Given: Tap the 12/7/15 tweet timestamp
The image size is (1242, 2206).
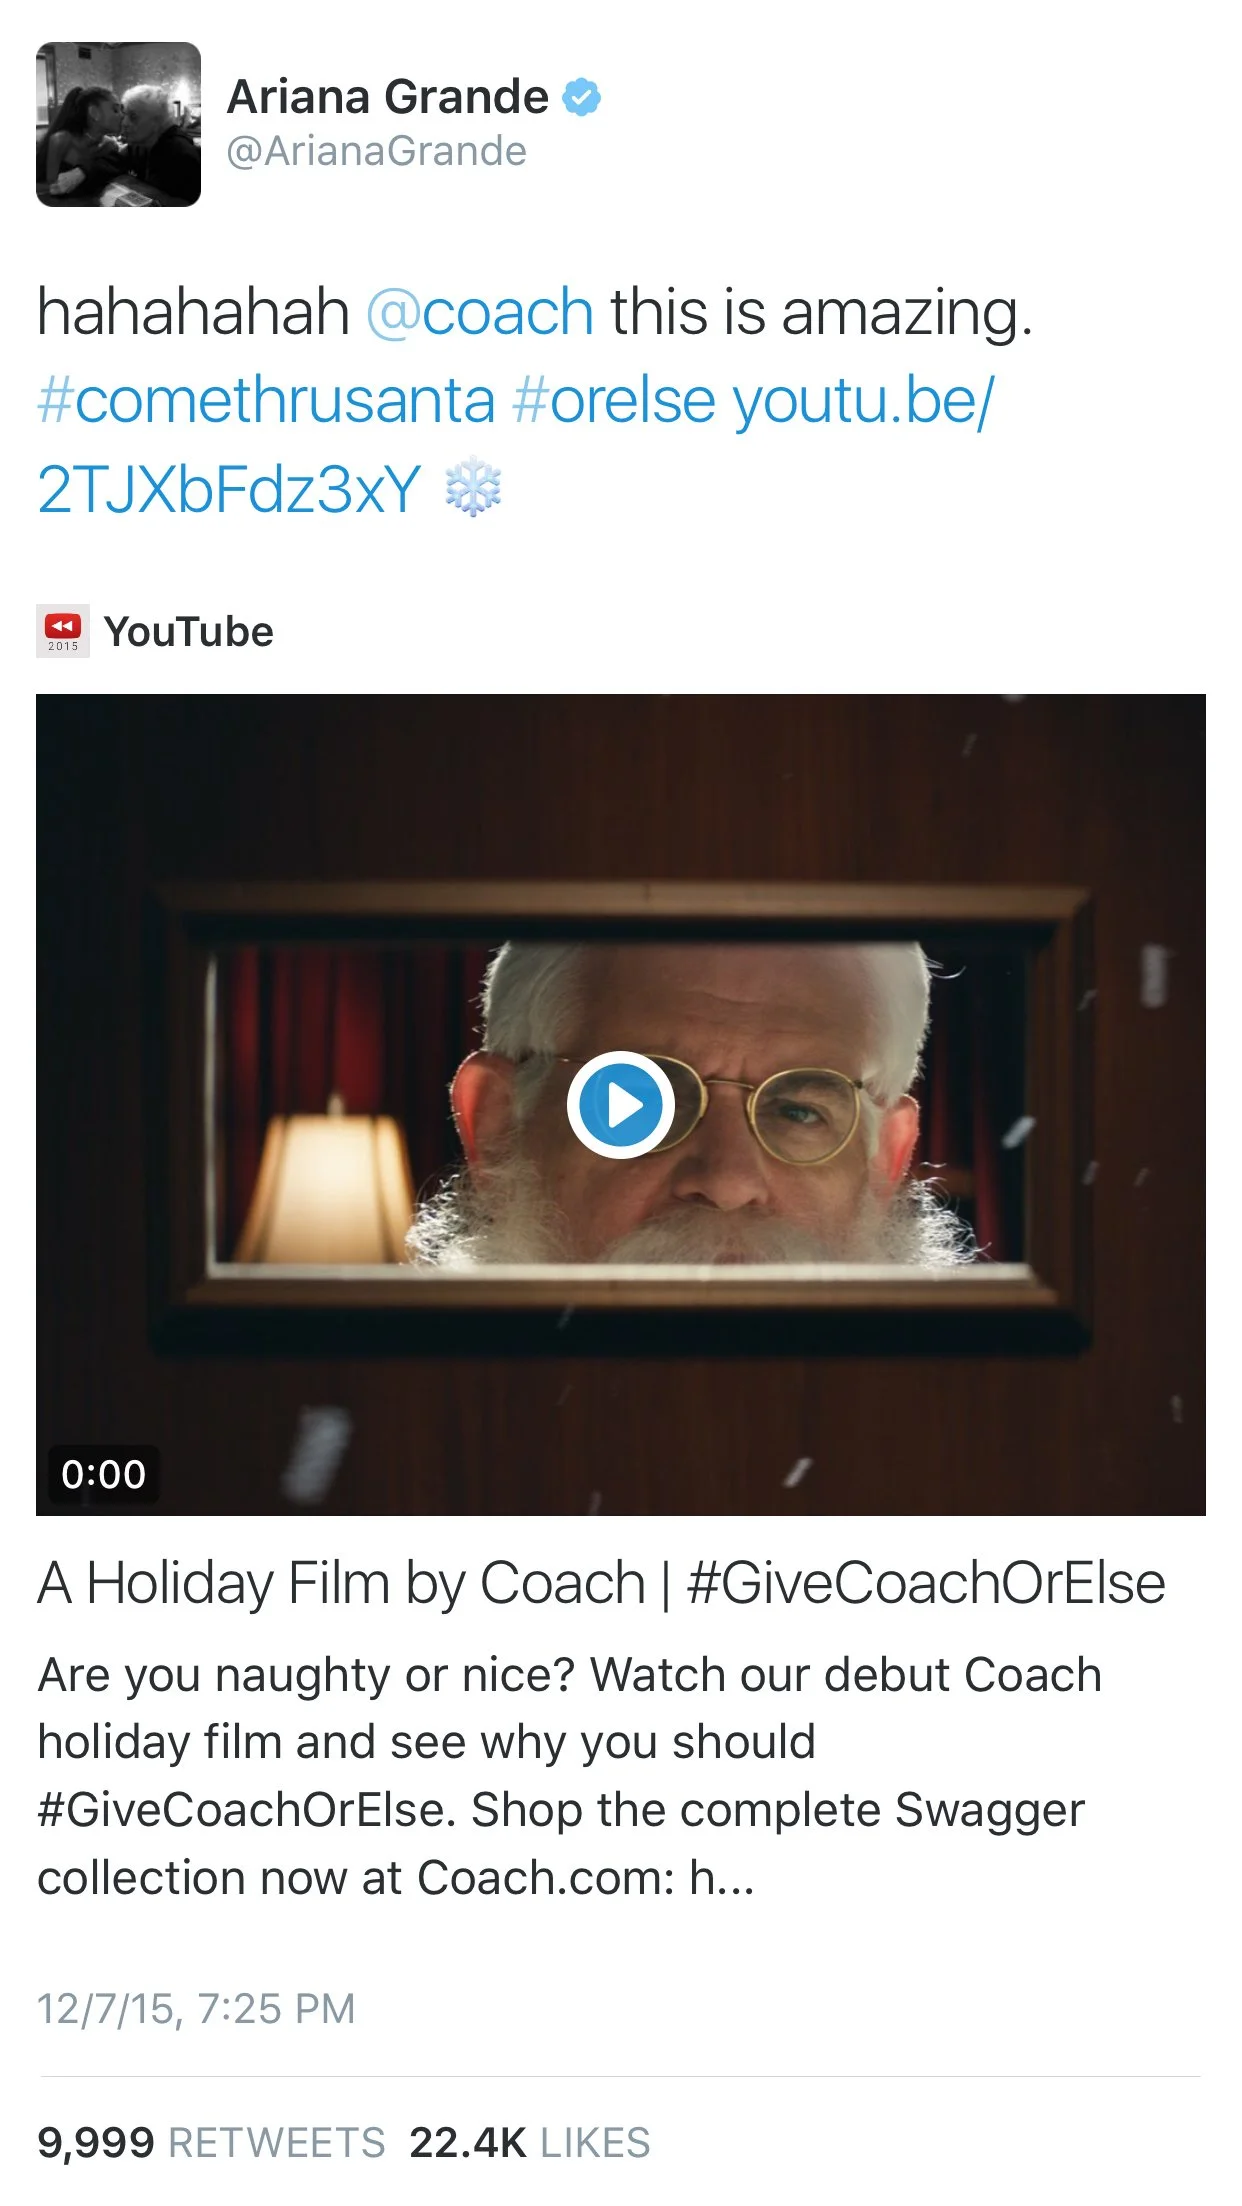Looking at the screenshot, I should click(x=196, y=2008).
